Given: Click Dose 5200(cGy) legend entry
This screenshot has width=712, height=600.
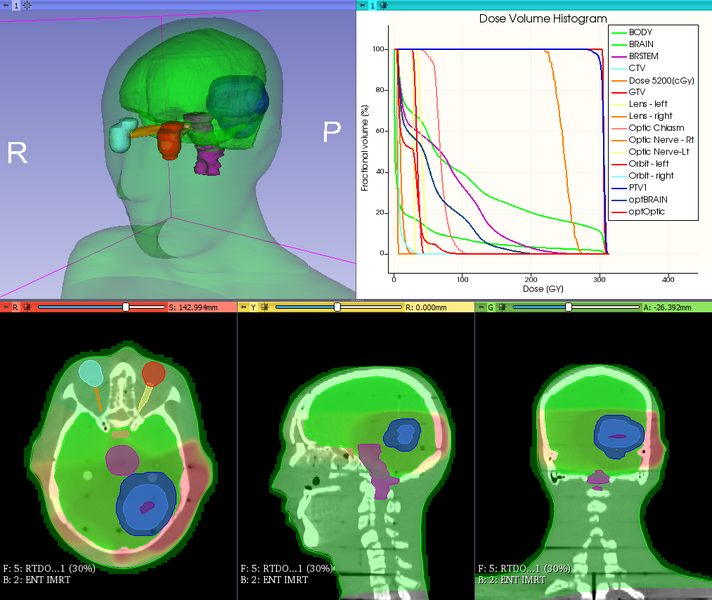Looking at the screenshot, I should click(x=660, y=80).
